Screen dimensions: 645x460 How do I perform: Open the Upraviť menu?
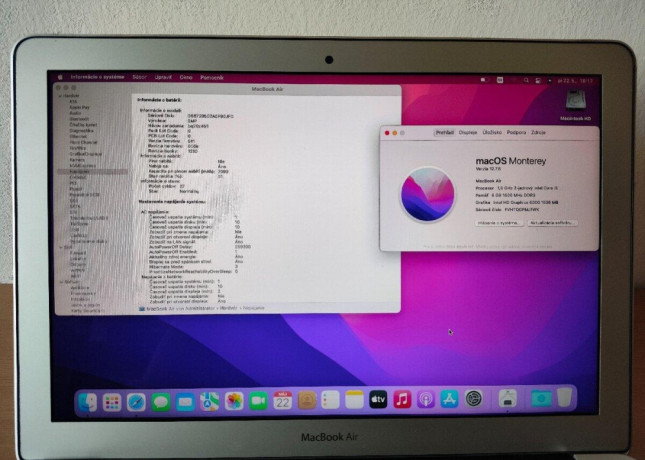(163, 77)
